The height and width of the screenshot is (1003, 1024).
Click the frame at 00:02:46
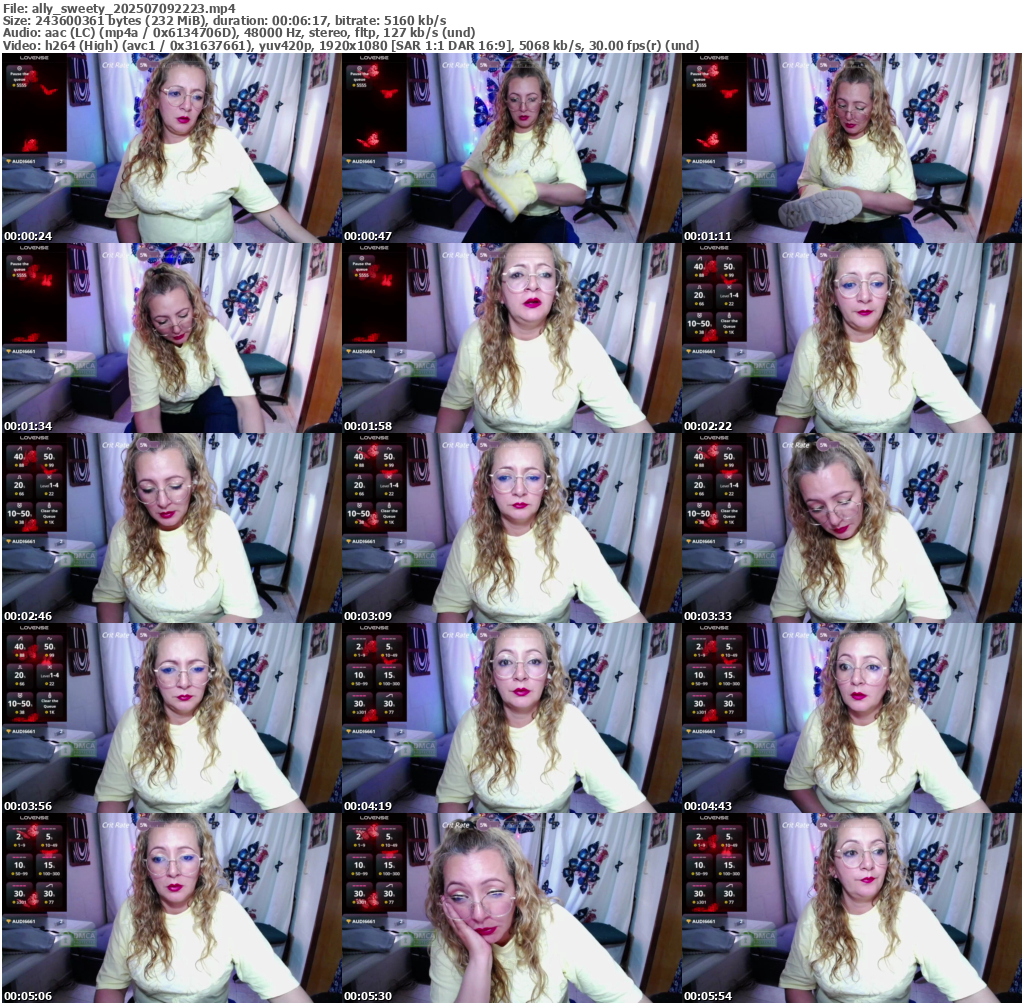(x=171, y=528)
